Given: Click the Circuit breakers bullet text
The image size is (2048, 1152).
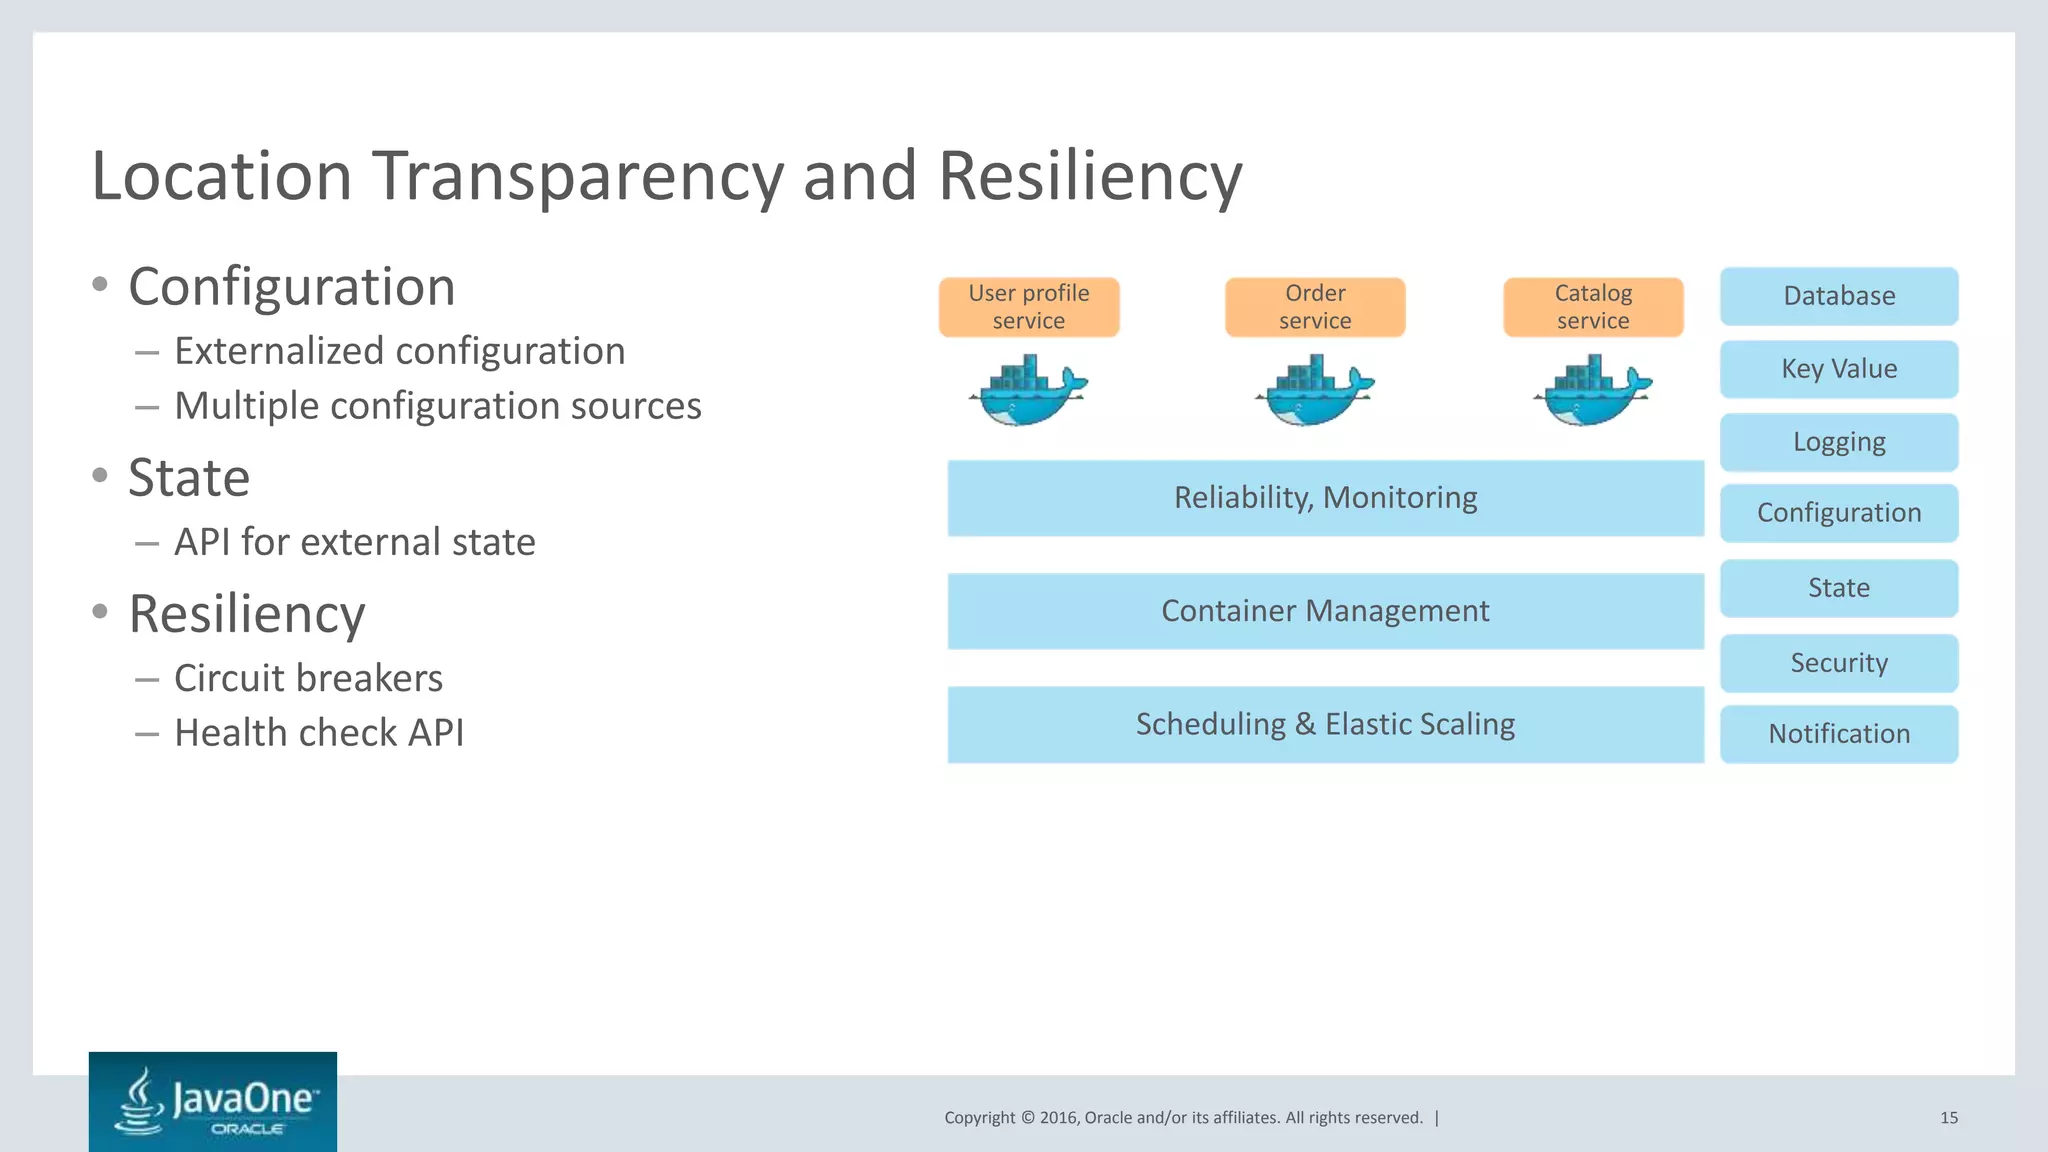Looking at the screenshot, I should (308, 678).
